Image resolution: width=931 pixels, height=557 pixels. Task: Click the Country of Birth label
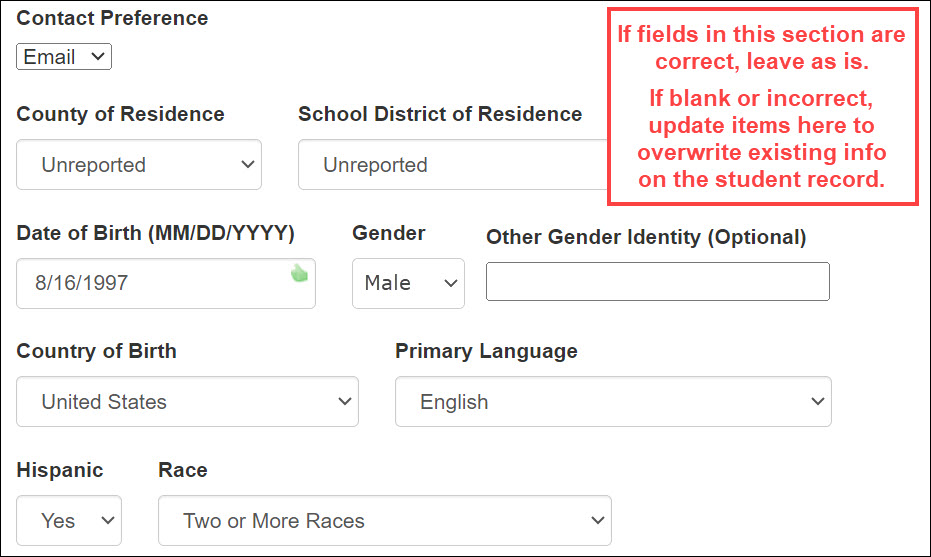tap(96, 351)
